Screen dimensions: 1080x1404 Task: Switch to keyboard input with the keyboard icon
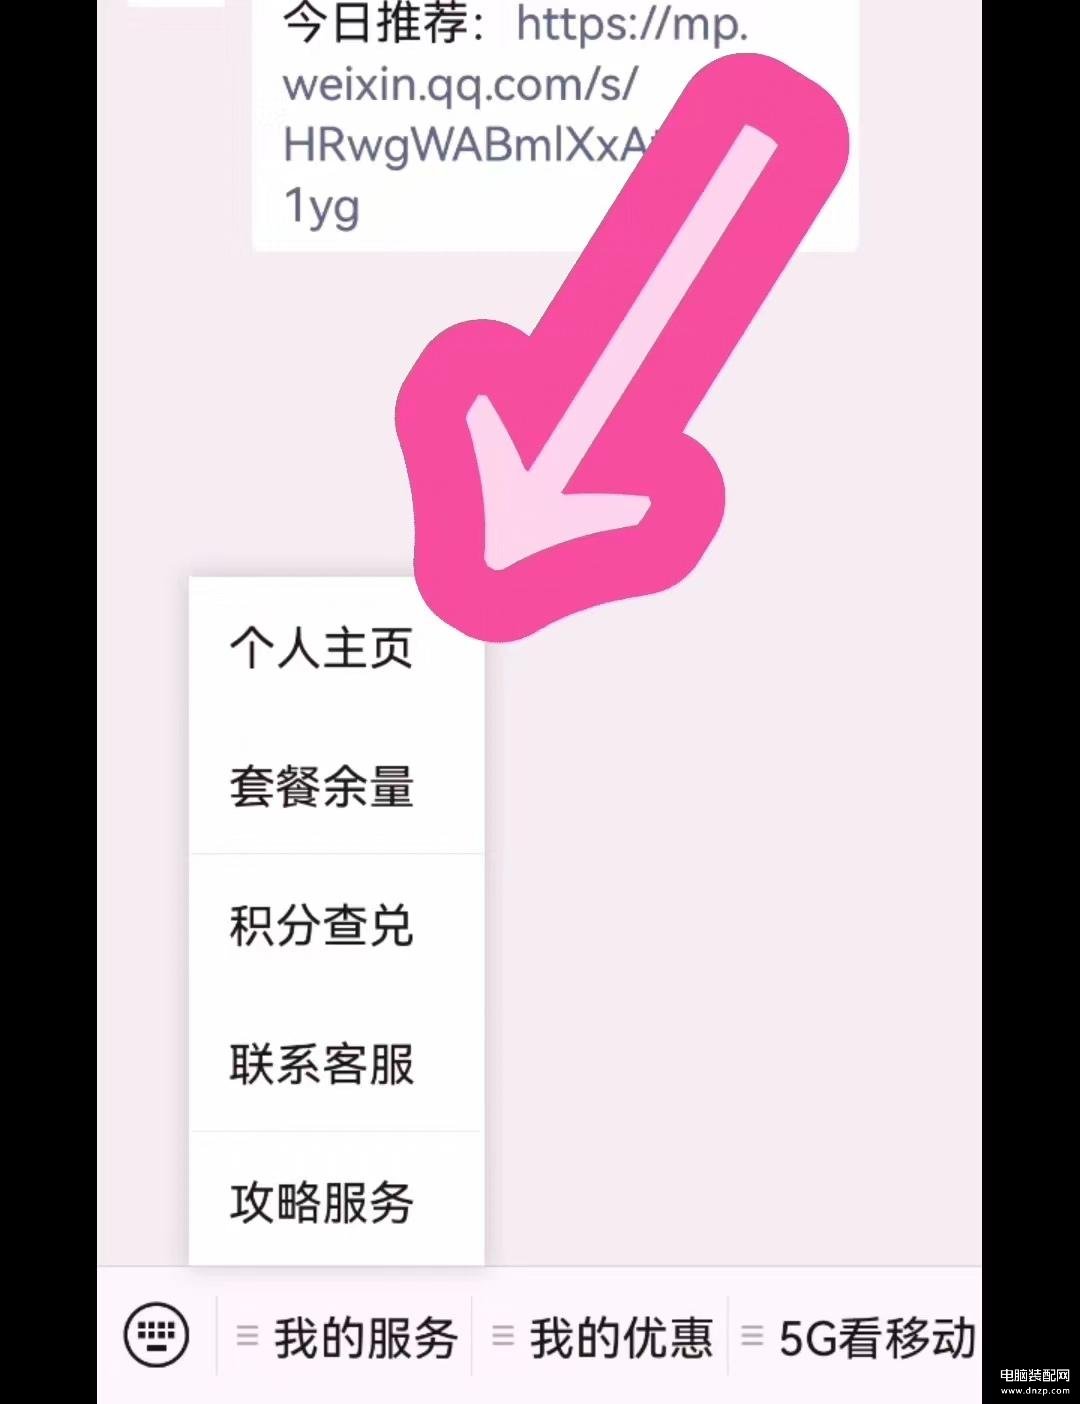tap(156, 1334)
